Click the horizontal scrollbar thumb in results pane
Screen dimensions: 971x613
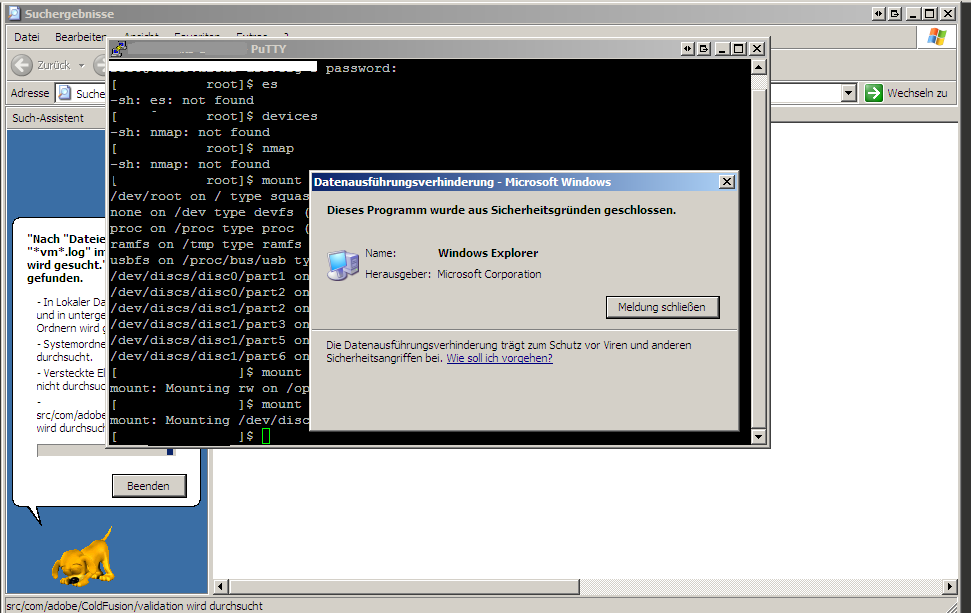(404, 586)
